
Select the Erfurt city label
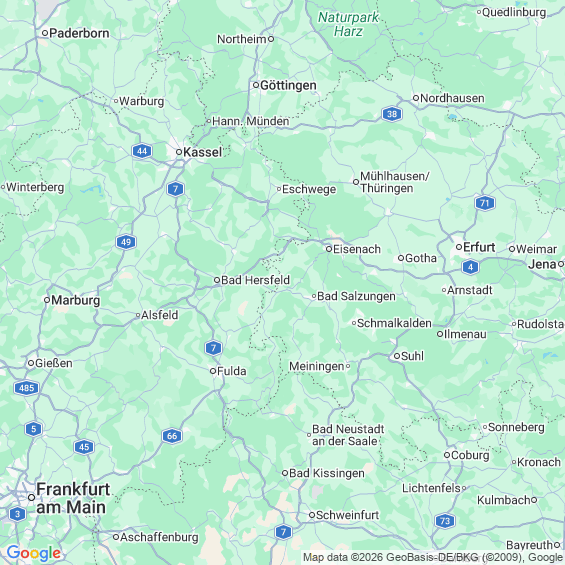pyautogui.click(x=479, y=247)
